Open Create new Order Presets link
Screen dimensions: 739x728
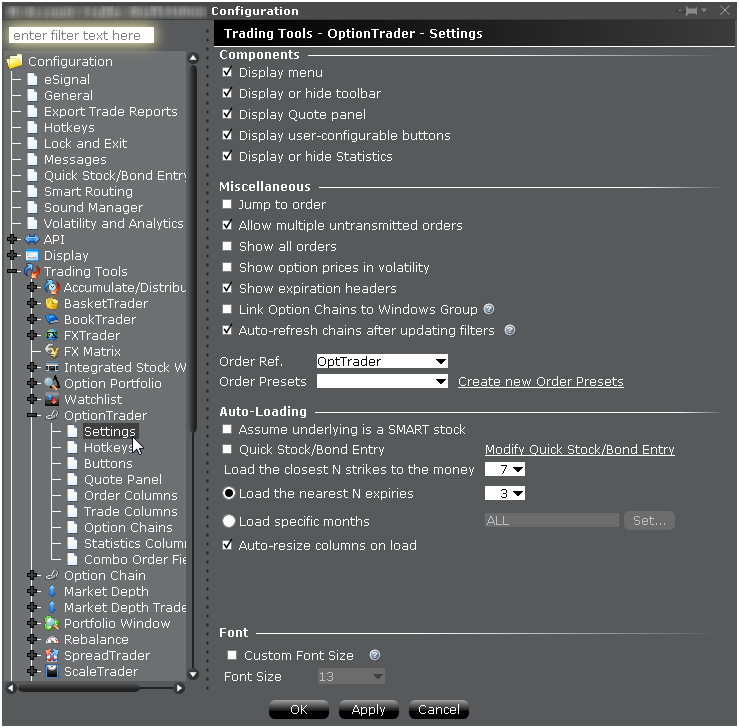(540, 381)
